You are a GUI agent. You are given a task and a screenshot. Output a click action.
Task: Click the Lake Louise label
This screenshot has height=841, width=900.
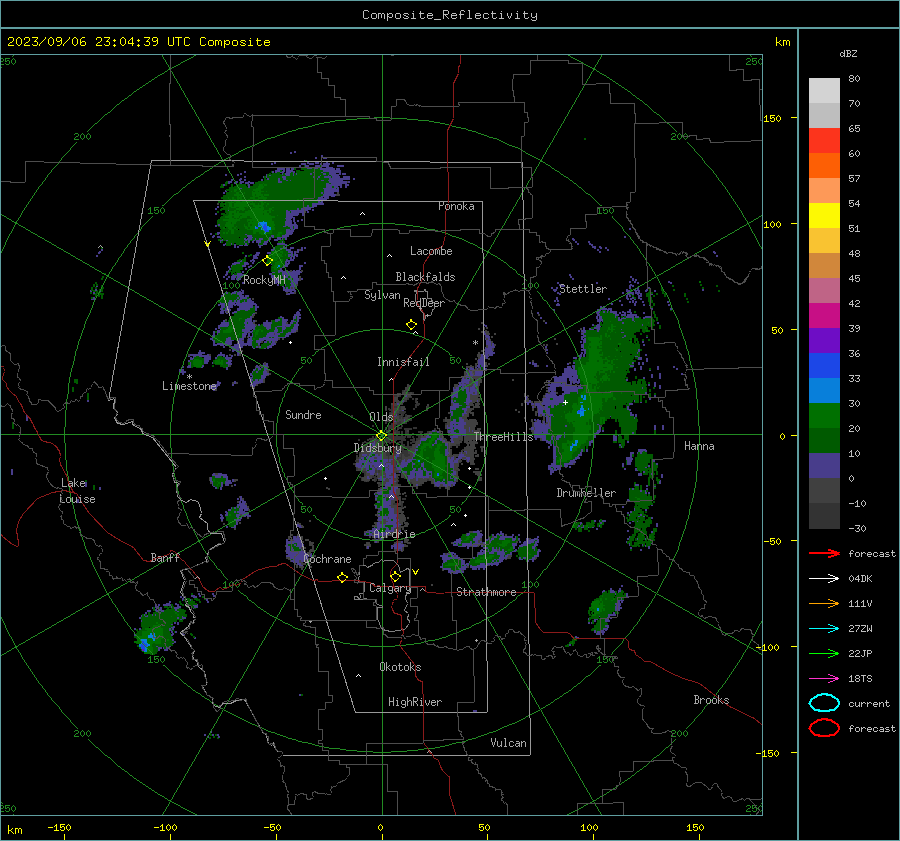click(77, 491)
